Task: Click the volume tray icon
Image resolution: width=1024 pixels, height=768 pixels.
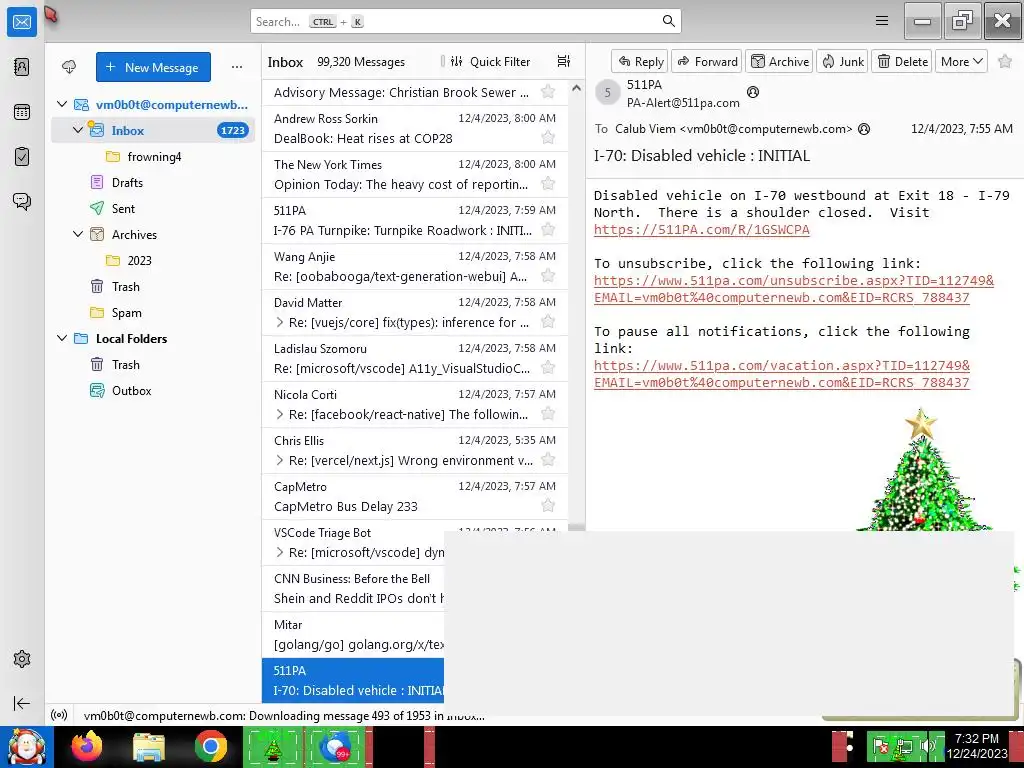Action: point(927,746)
